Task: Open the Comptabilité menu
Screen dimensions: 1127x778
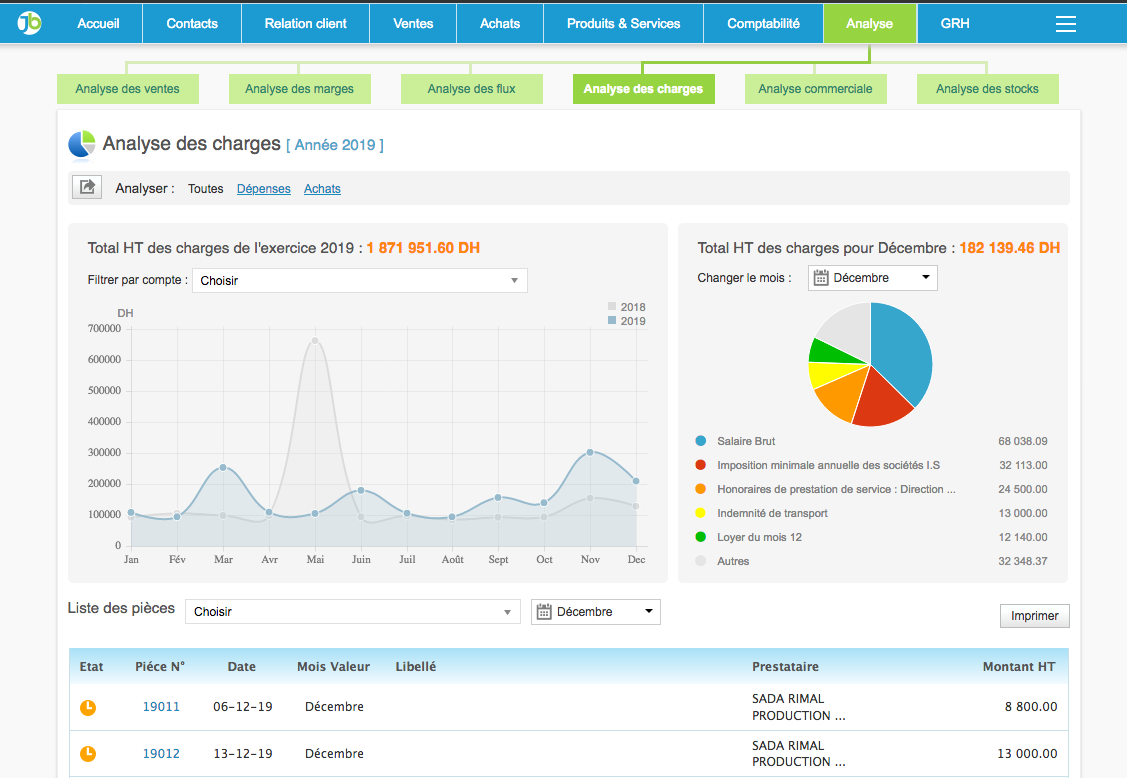Action: pyautogui.click(x=763, y=23)
